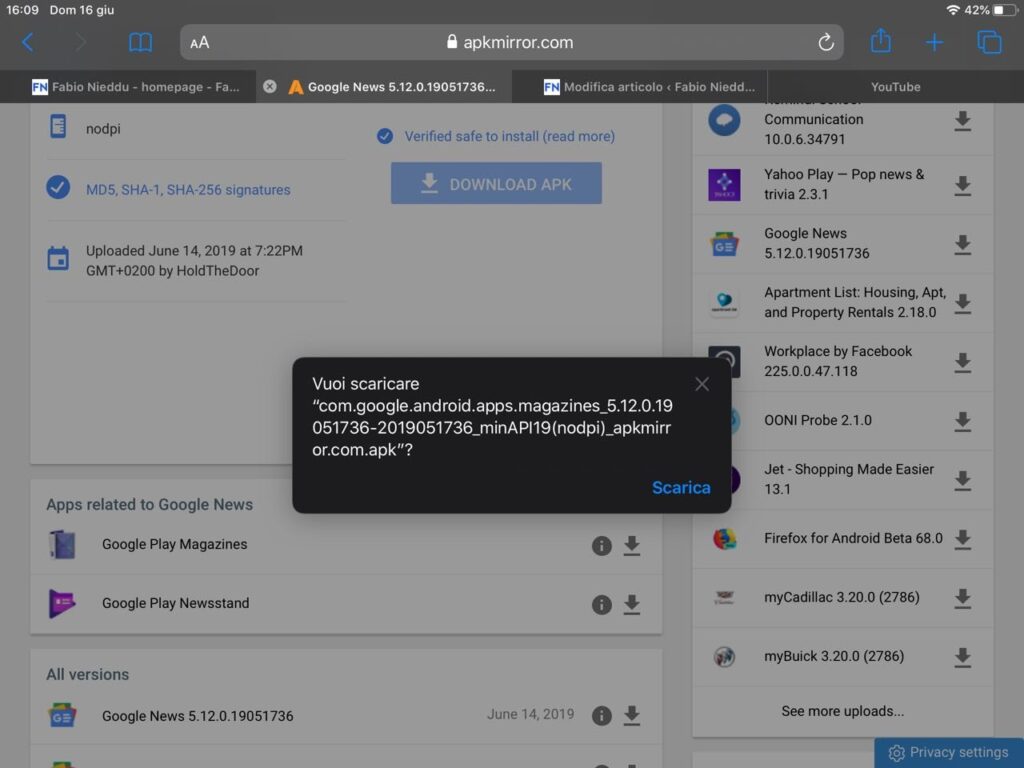1024x768 pixels.
Task: Click the DOWNLOAD APK button
Action: pyautogui.click(x=496, y=184)
